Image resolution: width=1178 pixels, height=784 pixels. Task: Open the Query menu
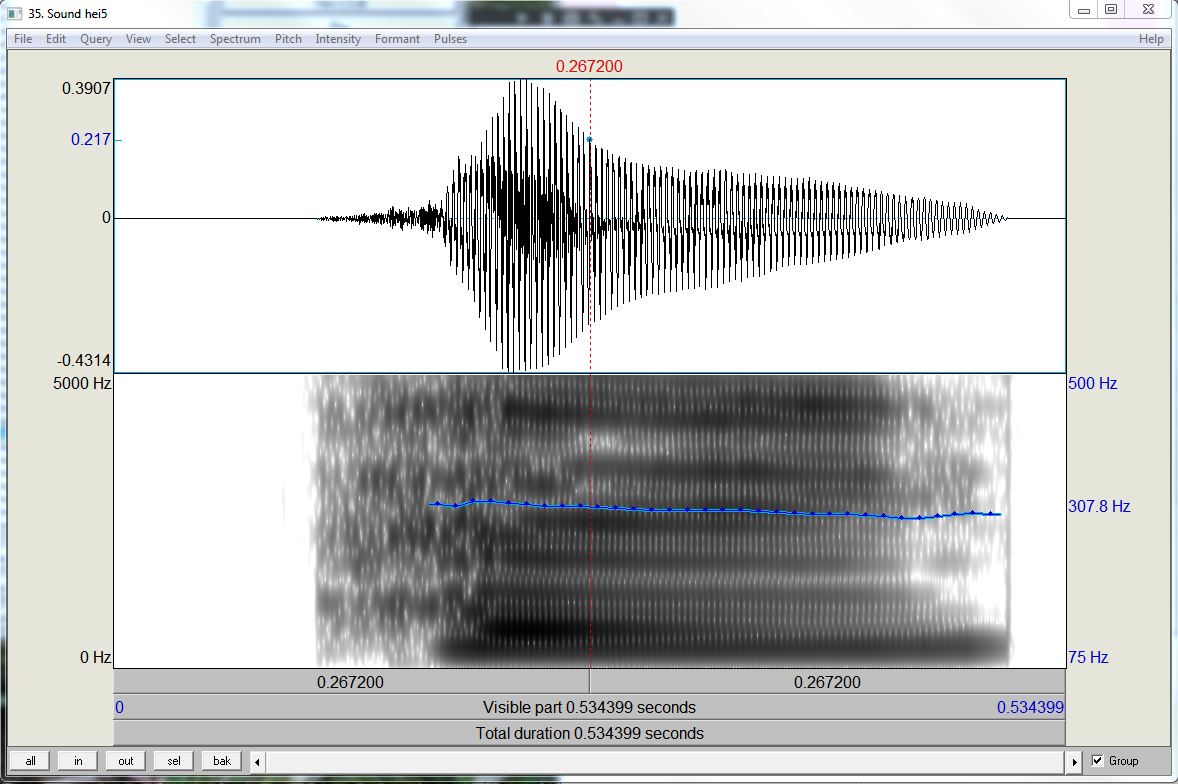96,39
